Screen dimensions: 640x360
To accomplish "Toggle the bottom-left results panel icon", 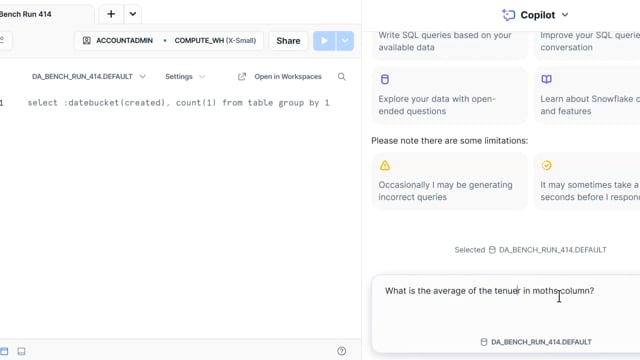I will [4, 351].
